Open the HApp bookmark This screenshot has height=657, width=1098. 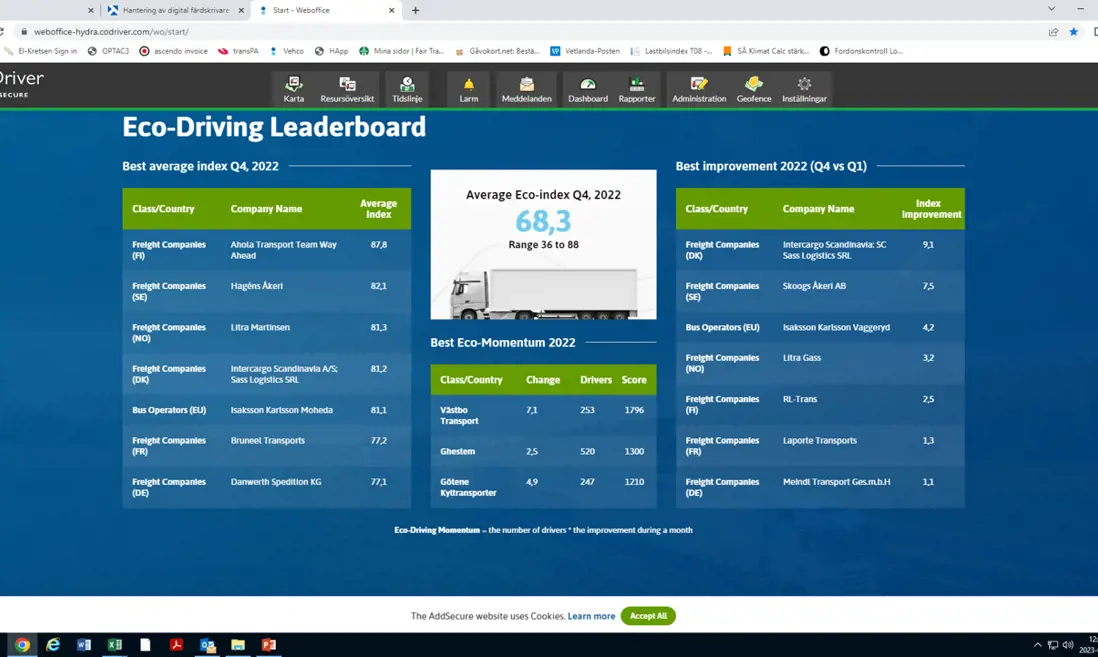tap(331, 51)
